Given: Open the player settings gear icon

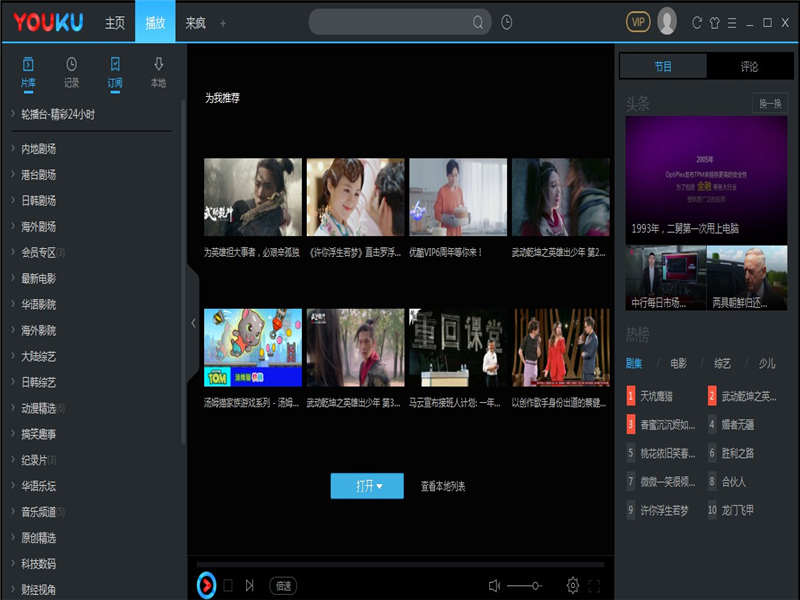Looking at the screenshot, I should click(572, 585).
